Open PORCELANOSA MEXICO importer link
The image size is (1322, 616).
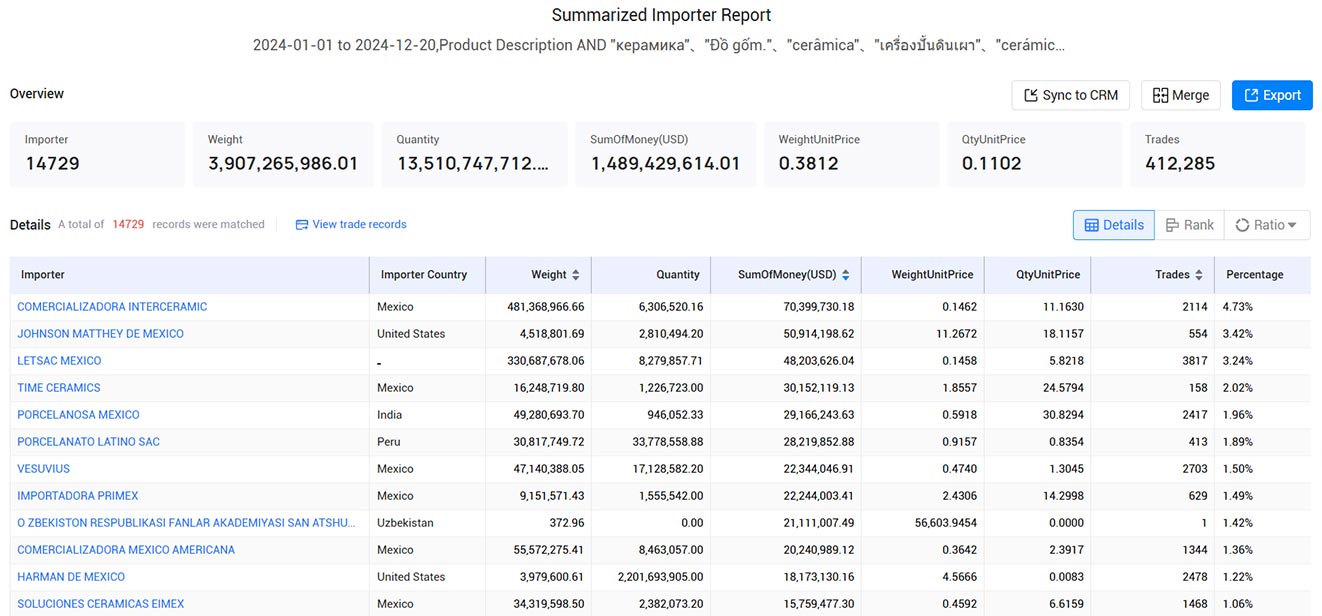click(x=78, y=415)
